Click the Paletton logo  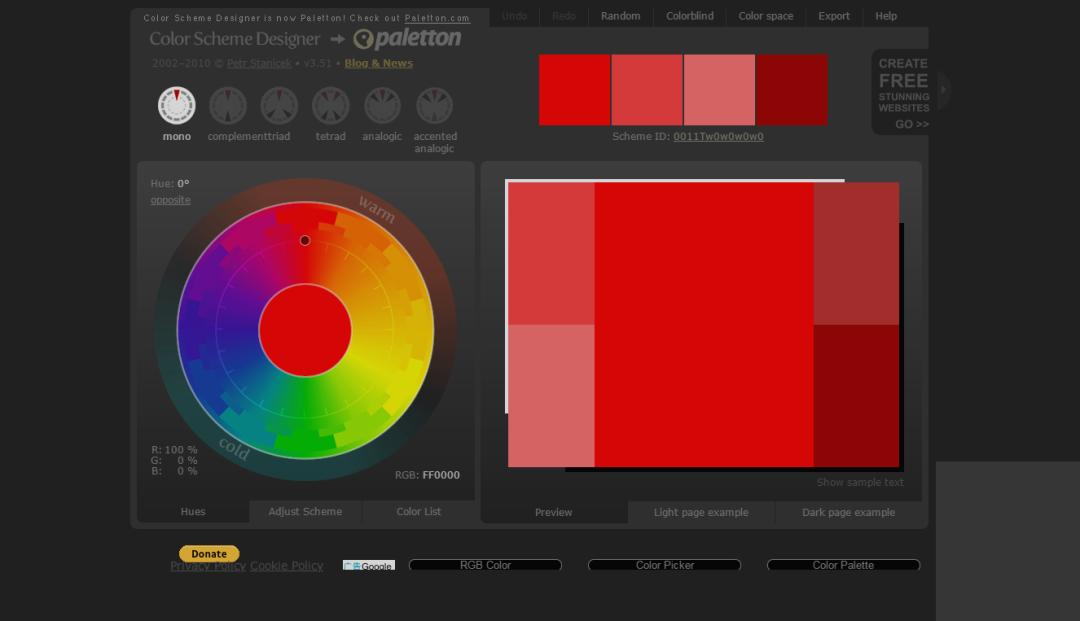click(x=407, y=39)
